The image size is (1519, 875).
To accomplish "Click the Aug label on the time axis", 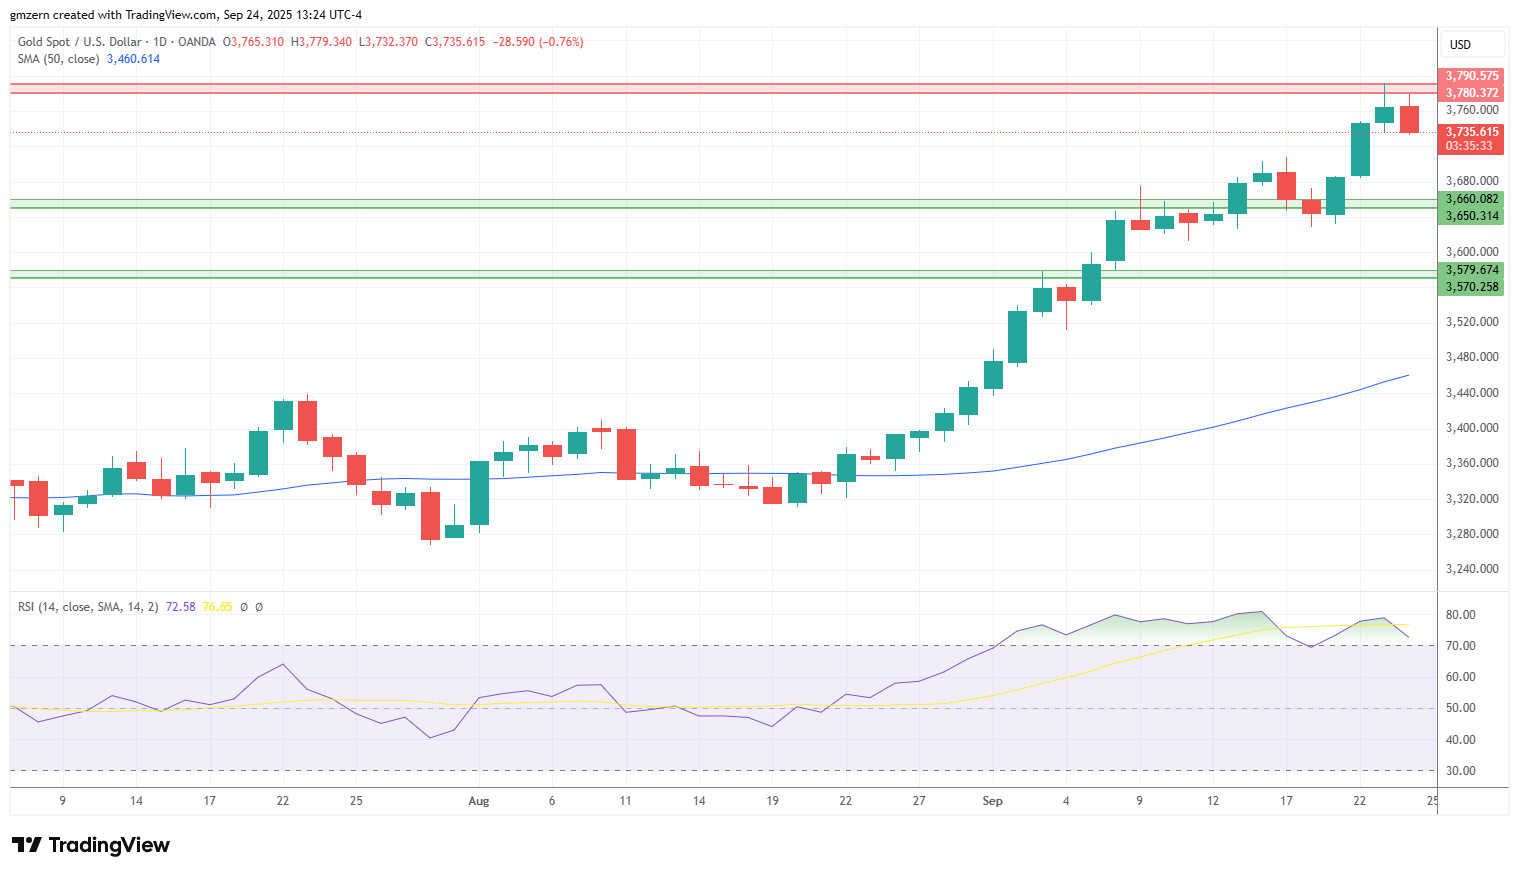I will pyautogui.click(x=479, y=801).
